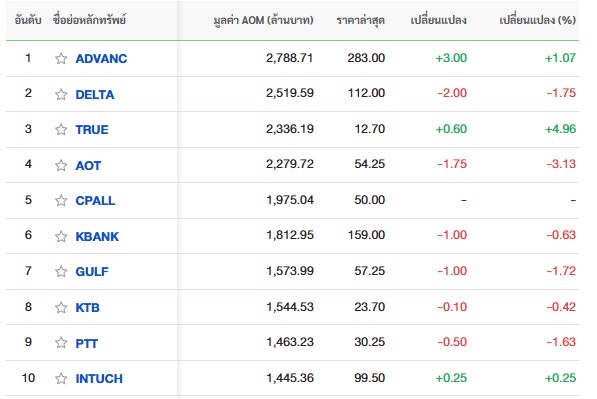Star the KBANK stock row
597x399 pixels.
61,236
